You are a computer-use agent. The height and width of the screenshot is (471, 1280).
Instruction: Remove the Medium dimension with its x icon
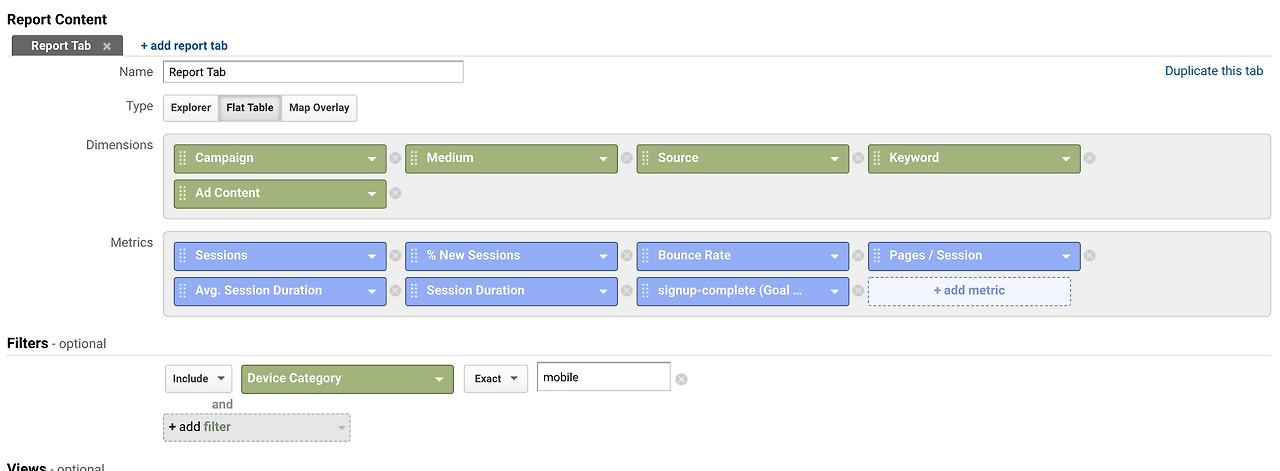point(627,158)
